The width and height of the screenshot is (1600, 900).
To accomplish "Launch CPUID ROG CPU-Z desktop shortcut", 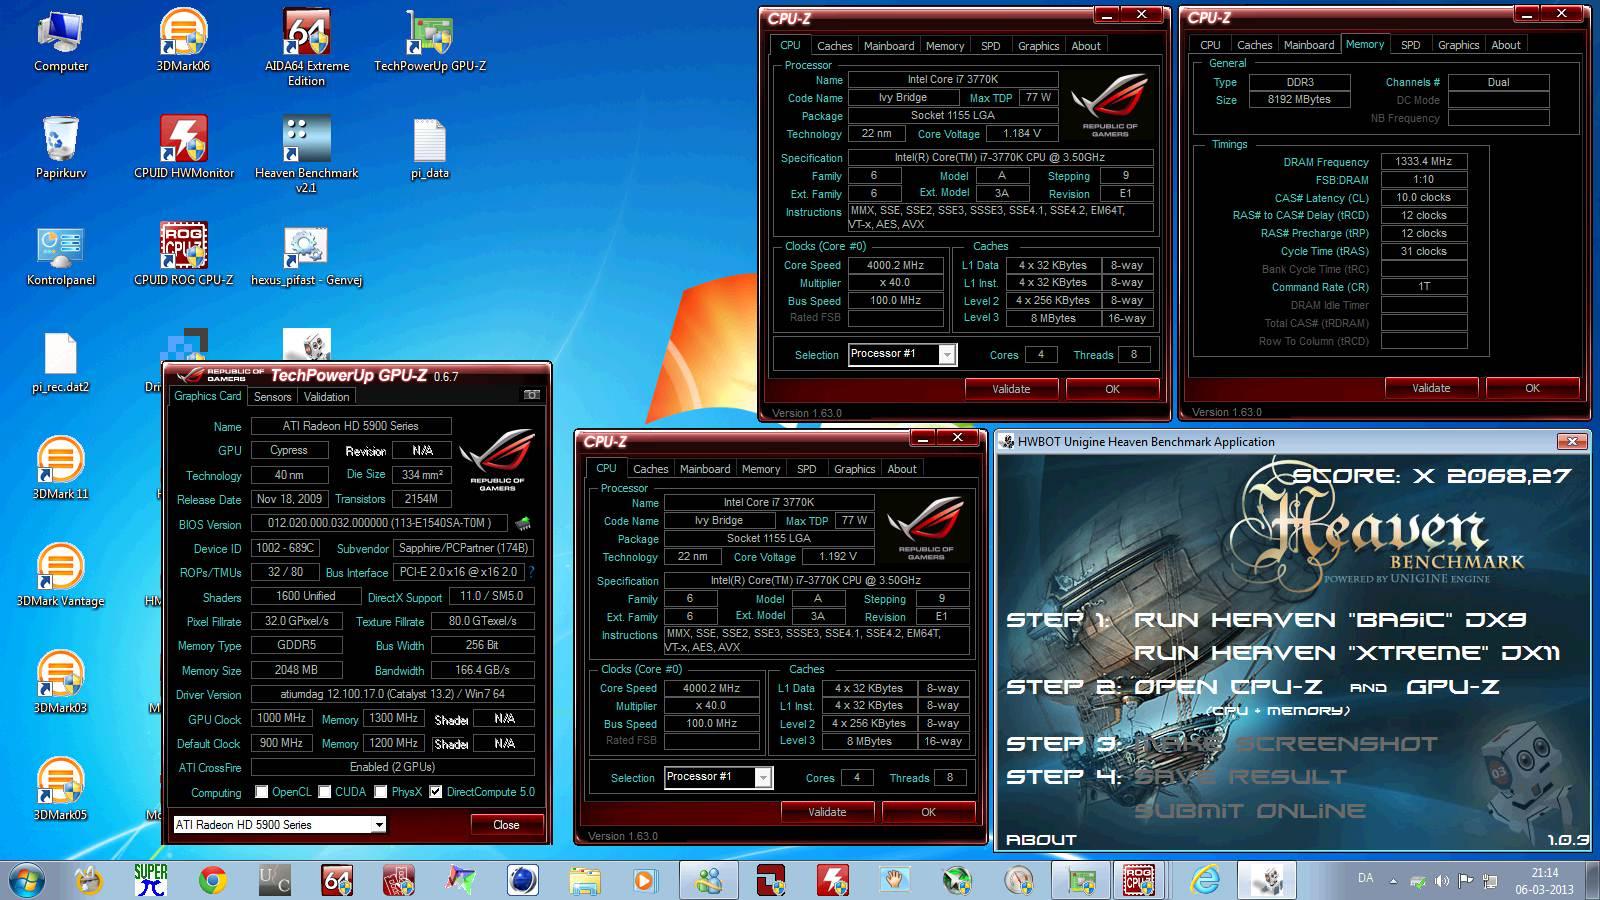I will 183,256.
